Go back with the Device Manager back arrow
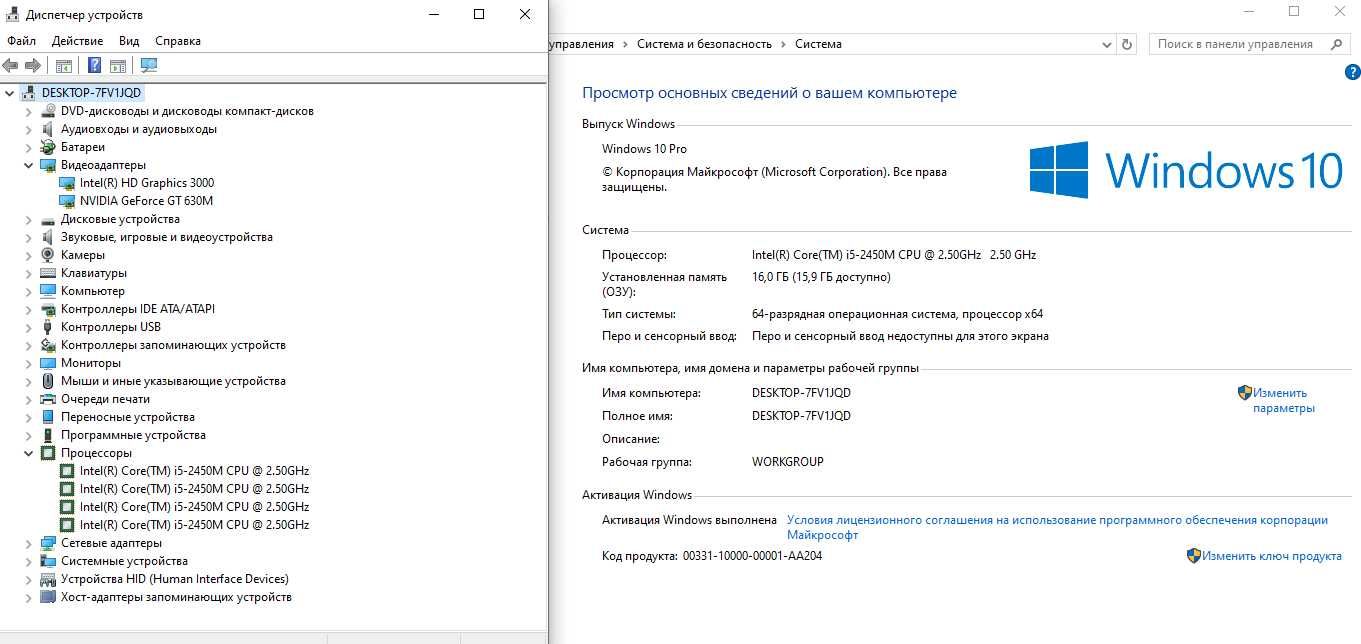This screenshot has width=1361, height=644. click(10, 65)
